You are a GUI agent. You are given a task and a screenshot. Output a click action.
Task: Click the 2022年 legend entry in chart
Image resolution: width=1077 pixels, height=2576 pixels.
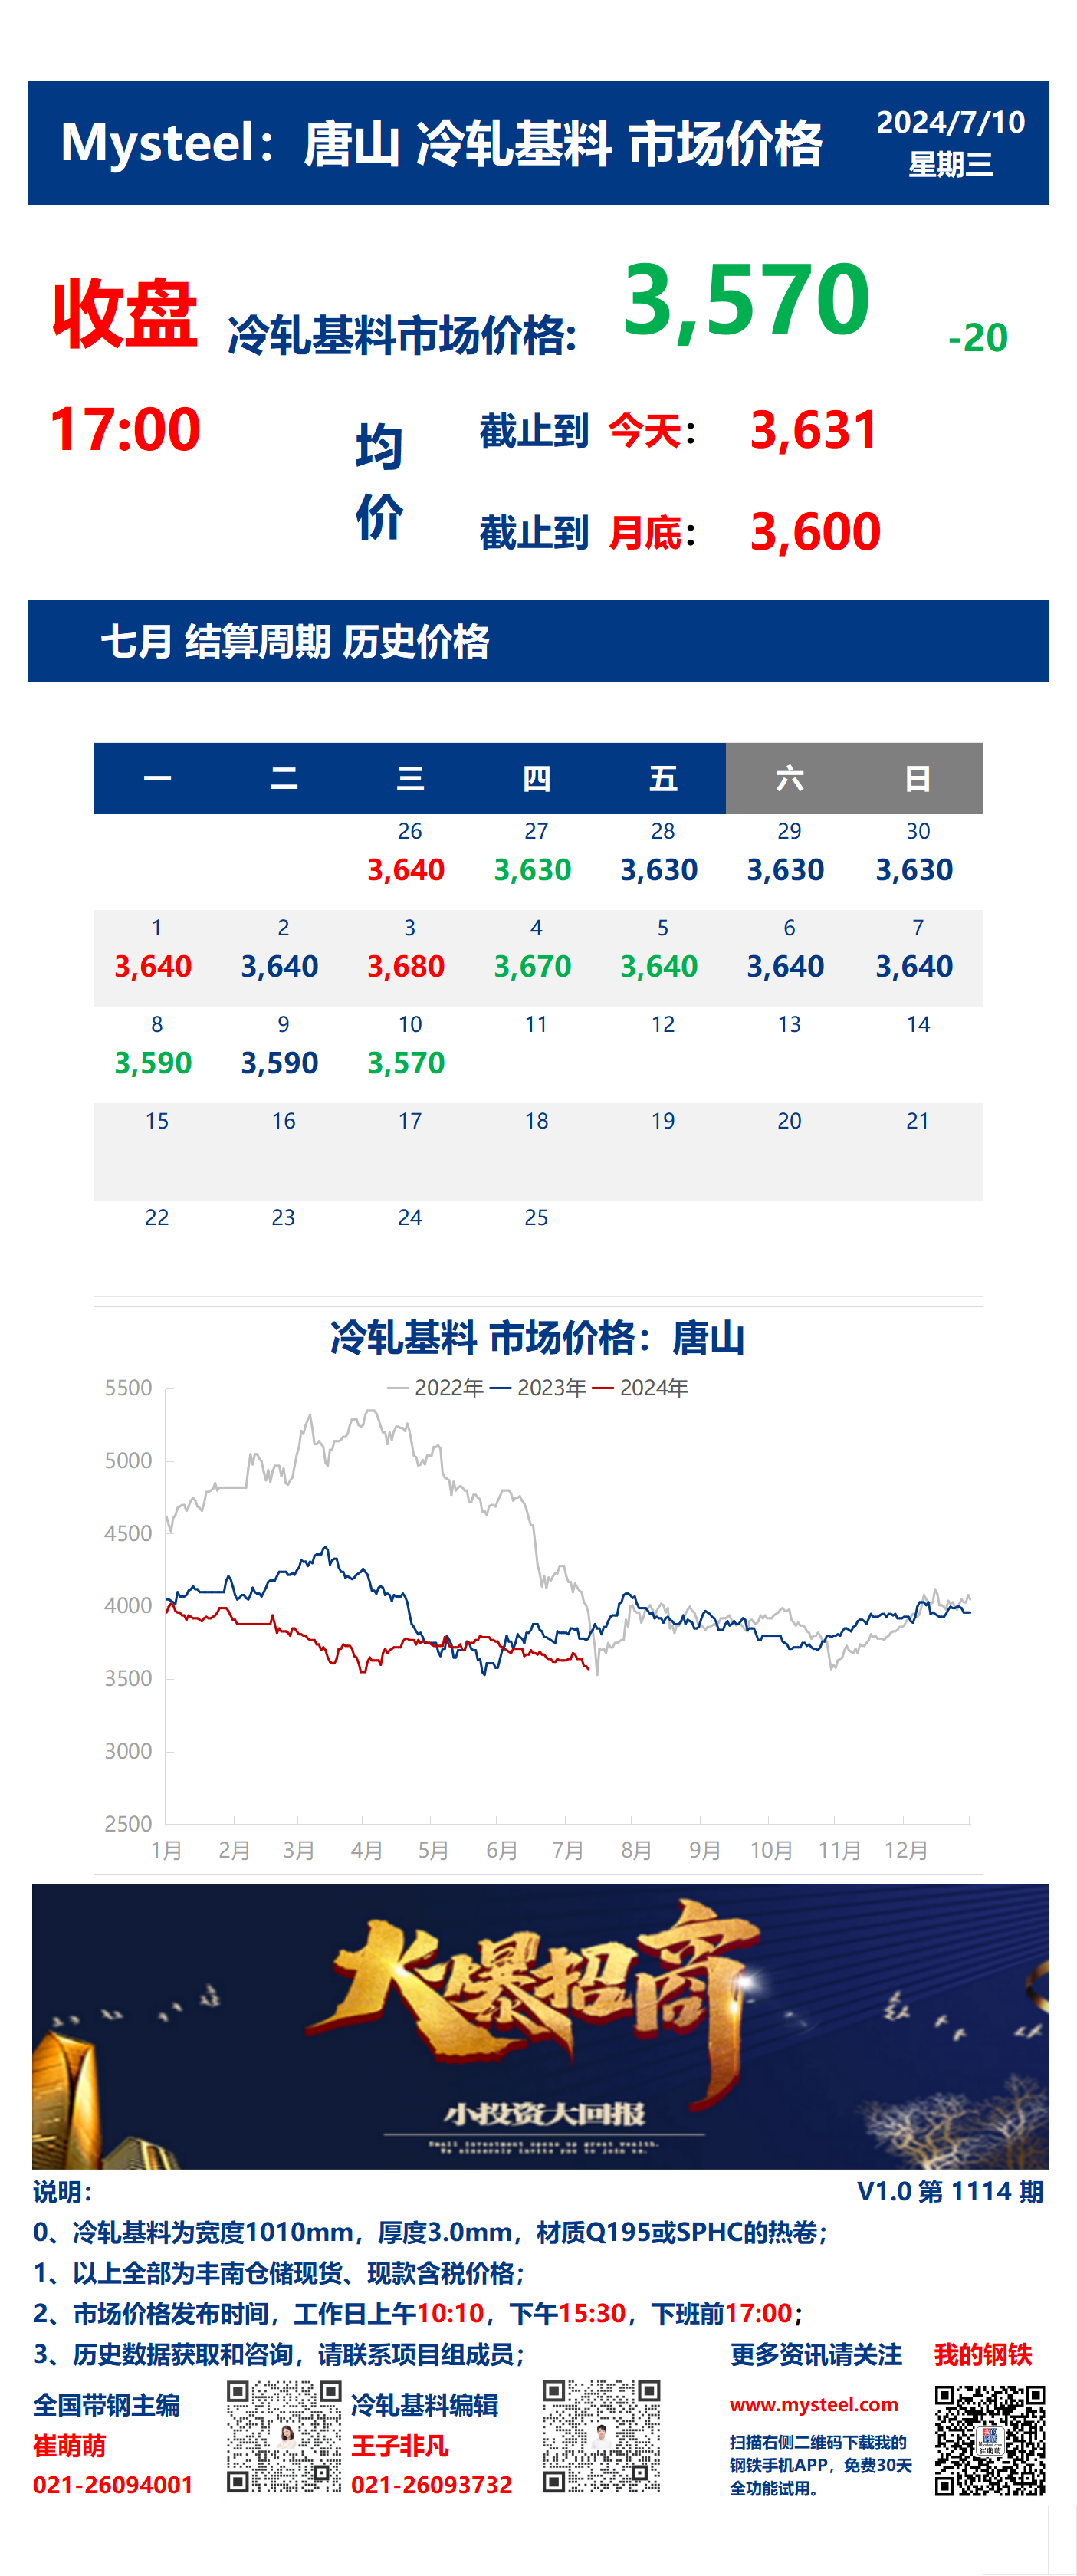pos(435,1388)
